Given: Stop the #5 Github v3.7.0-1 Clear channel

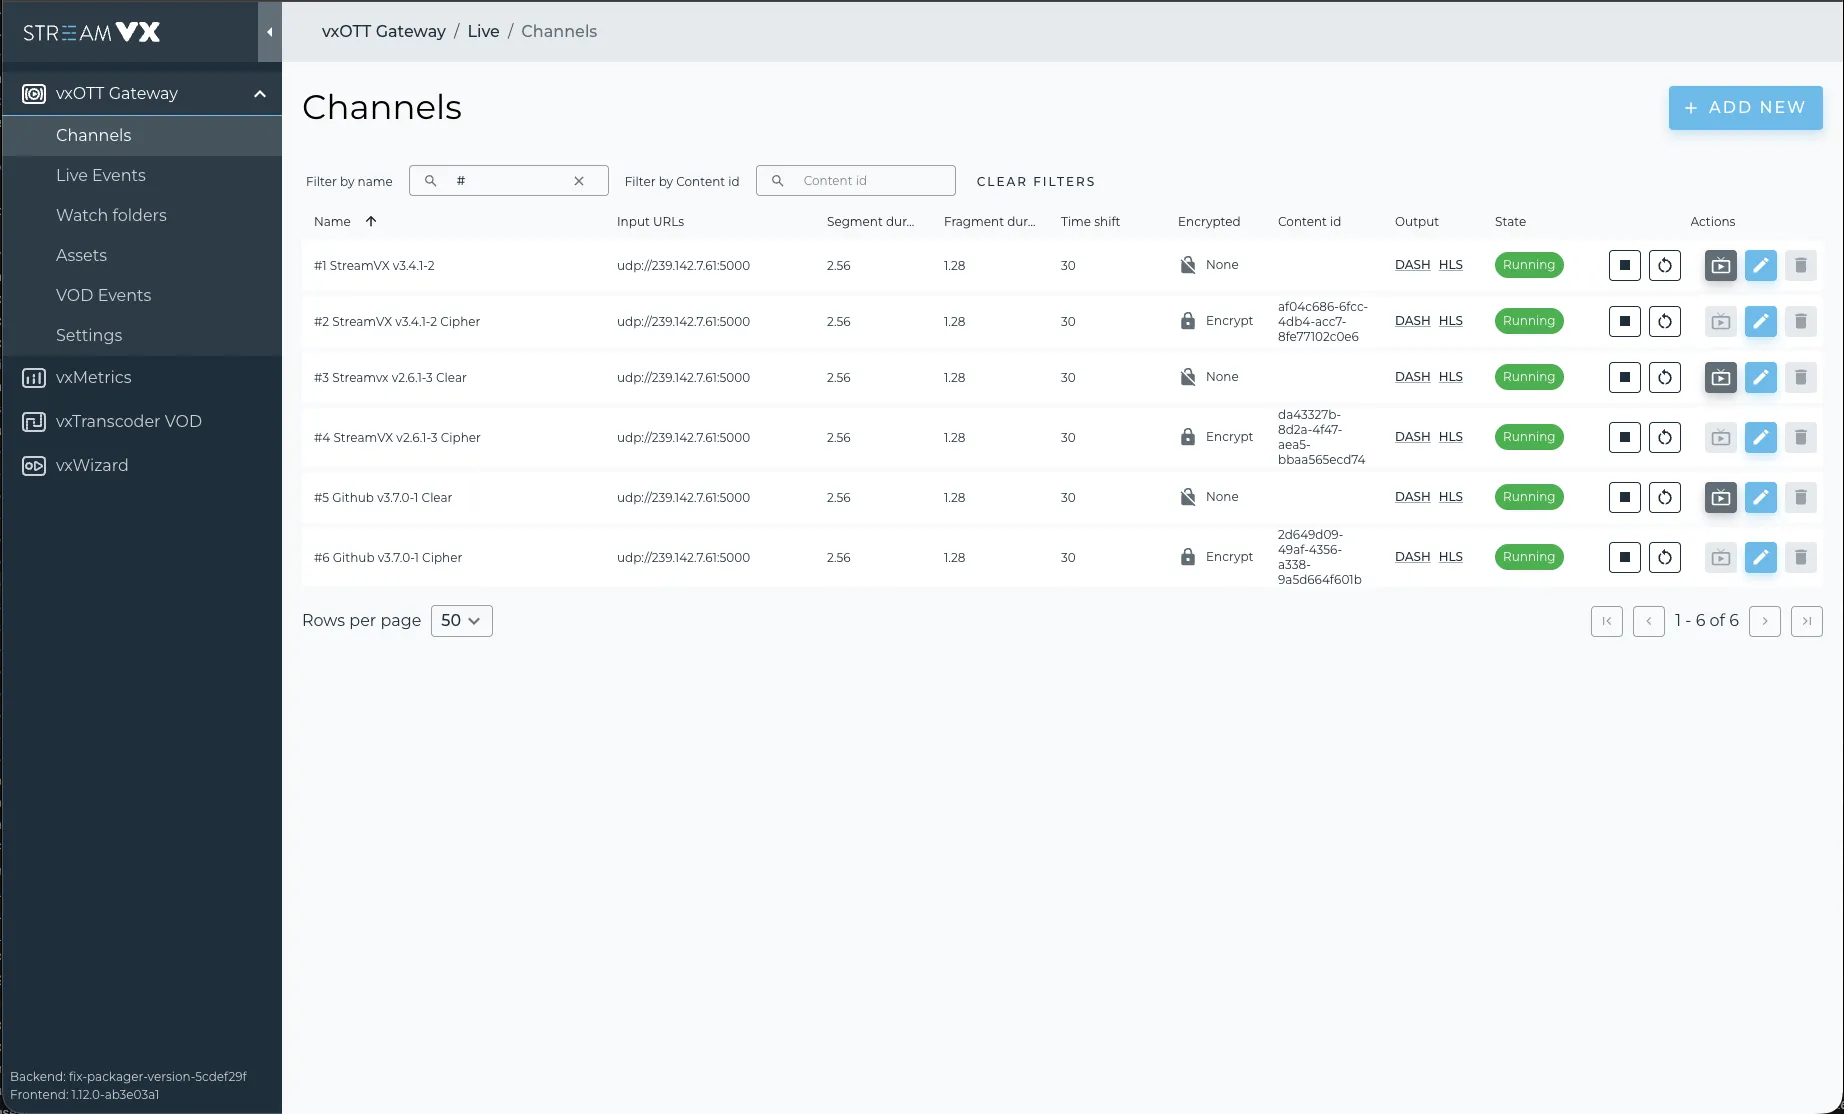Looking at the screenshot, I should pos(1624,497).
